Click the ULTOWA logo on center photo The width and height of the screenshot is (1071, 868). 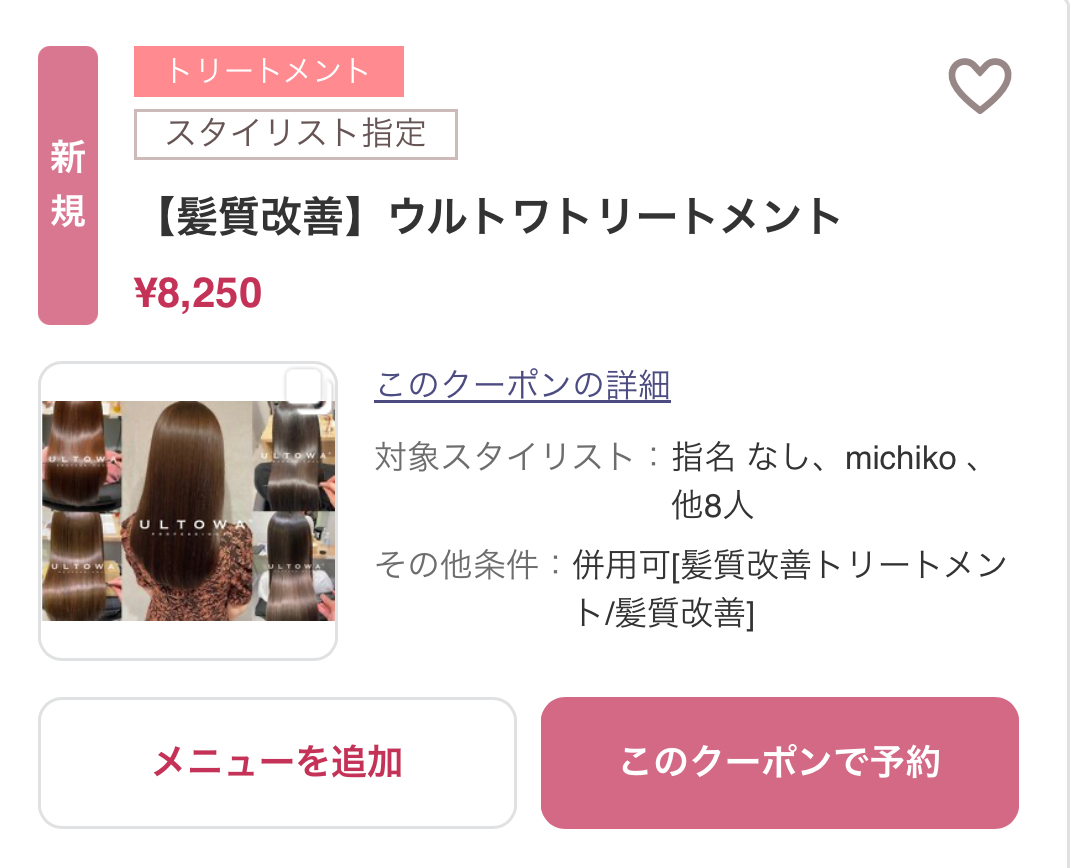pyautogui.click(x=194, y=525)
